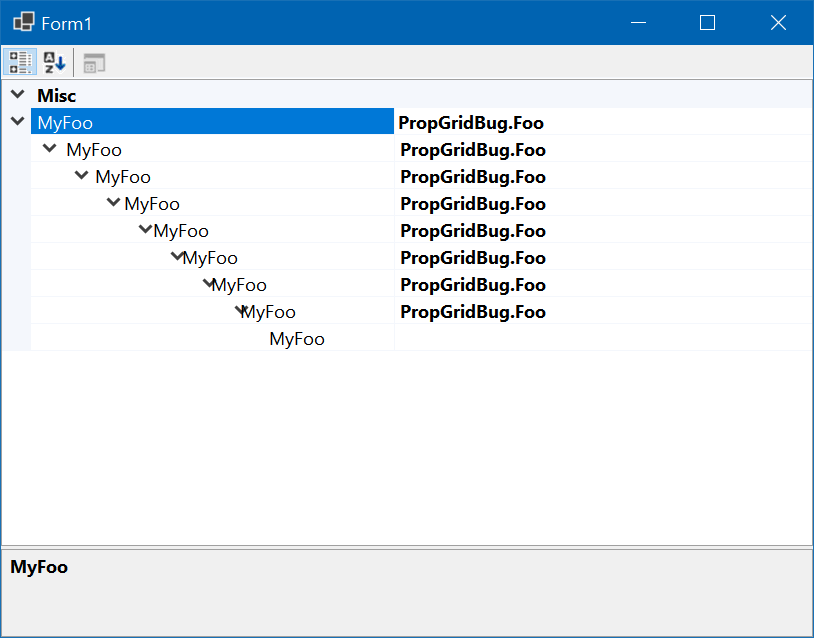
Task: Click the Form1 application icon in title bar
Action: tap(22, 20)
